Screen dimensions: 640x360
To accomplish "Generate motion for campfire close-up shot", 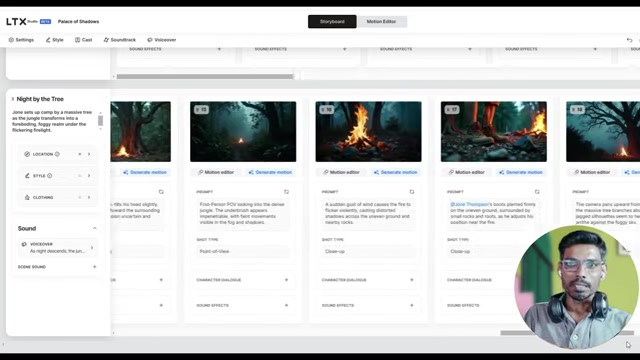I will point(396,172).
